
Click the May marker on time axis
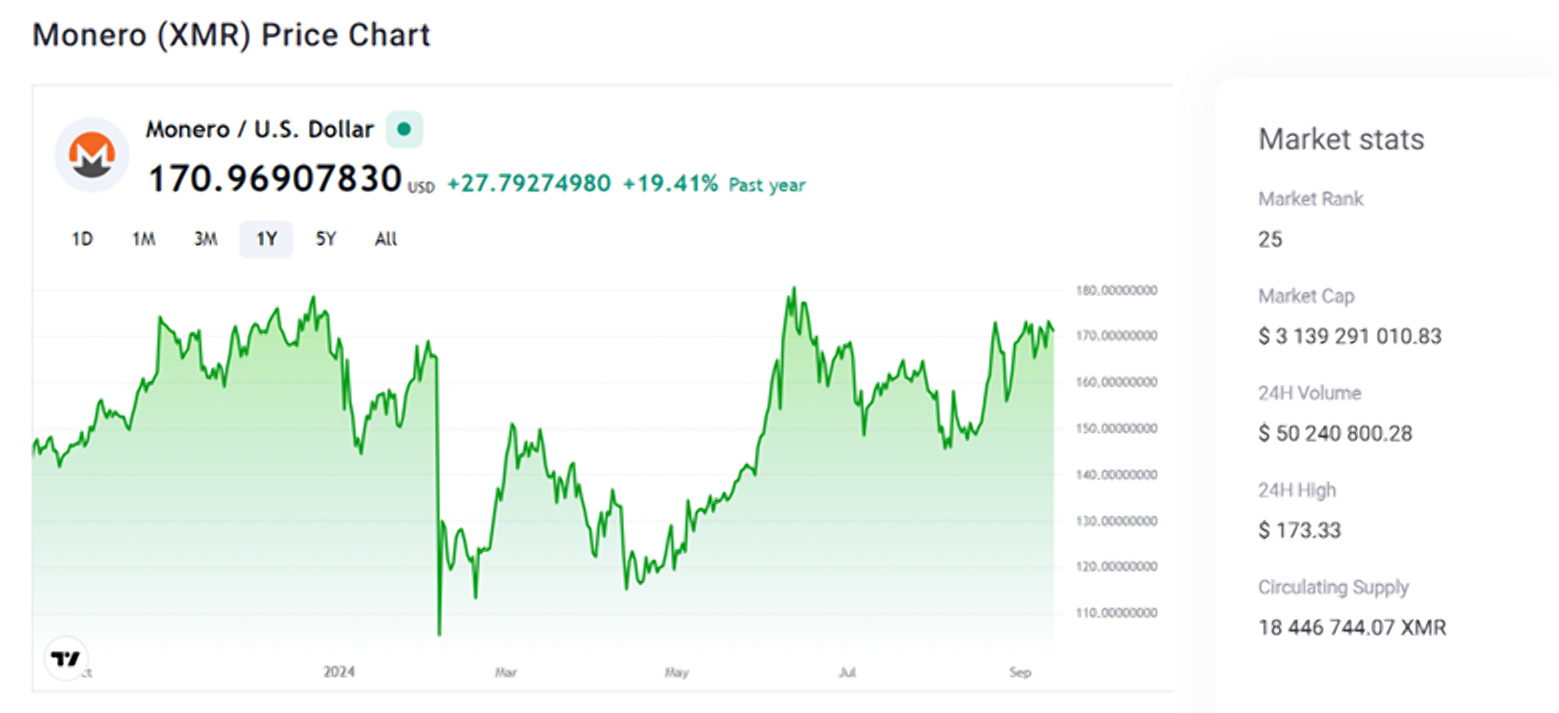point(677,673)
